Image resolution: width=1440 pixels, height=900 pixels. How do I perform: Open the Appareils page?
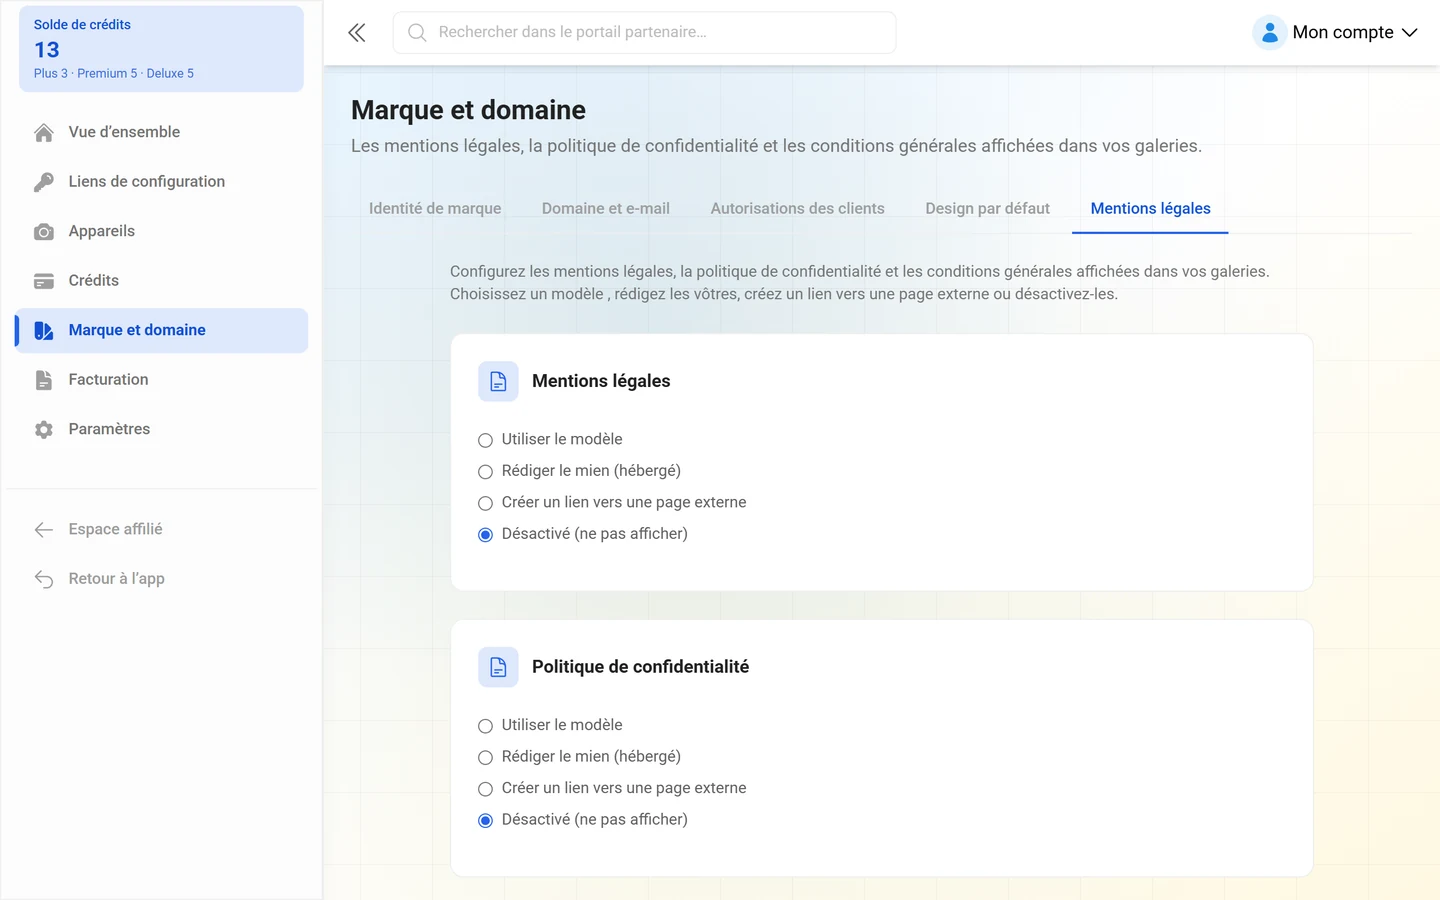point(162,231)
